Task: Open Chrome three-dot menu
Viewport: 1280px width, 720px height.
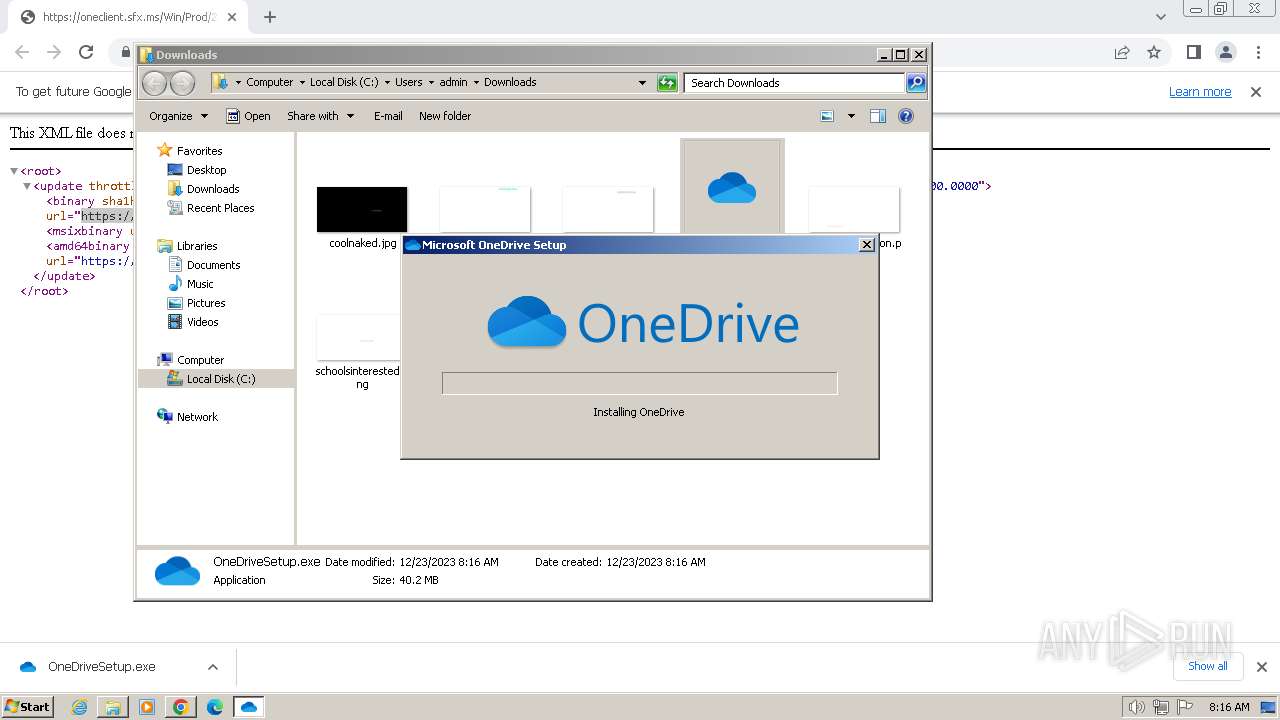Action: (x=1257, y=53)
